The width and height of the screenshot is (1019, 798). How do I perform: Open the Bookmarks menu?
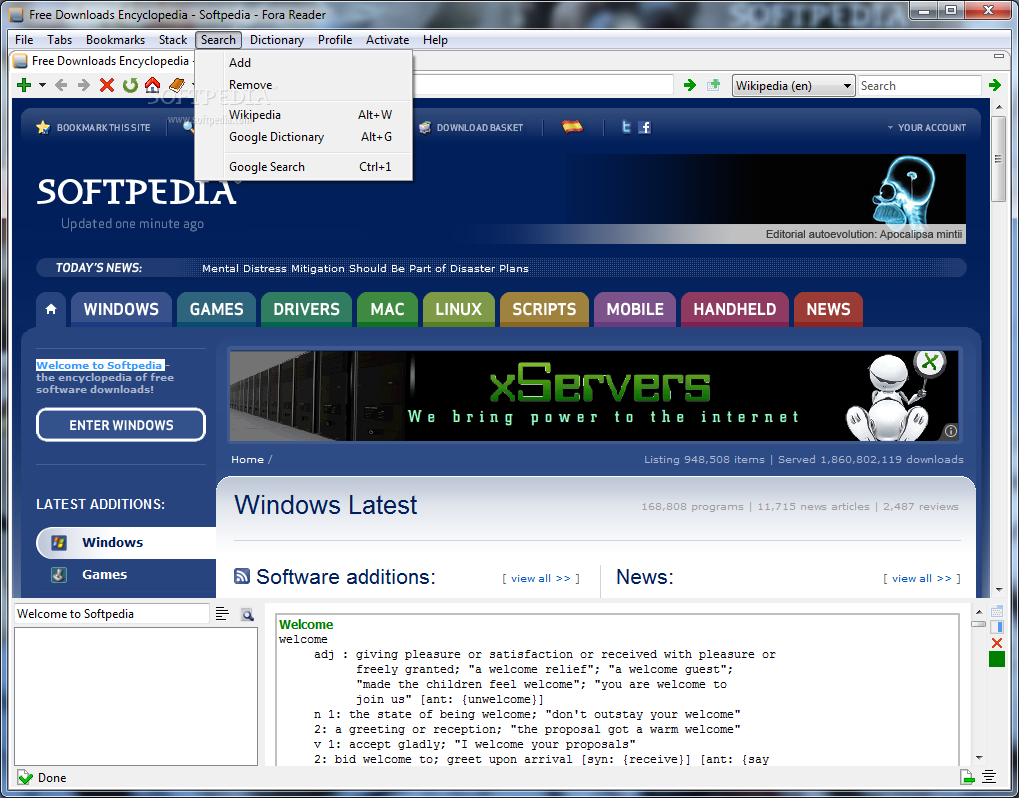[115, 40]
